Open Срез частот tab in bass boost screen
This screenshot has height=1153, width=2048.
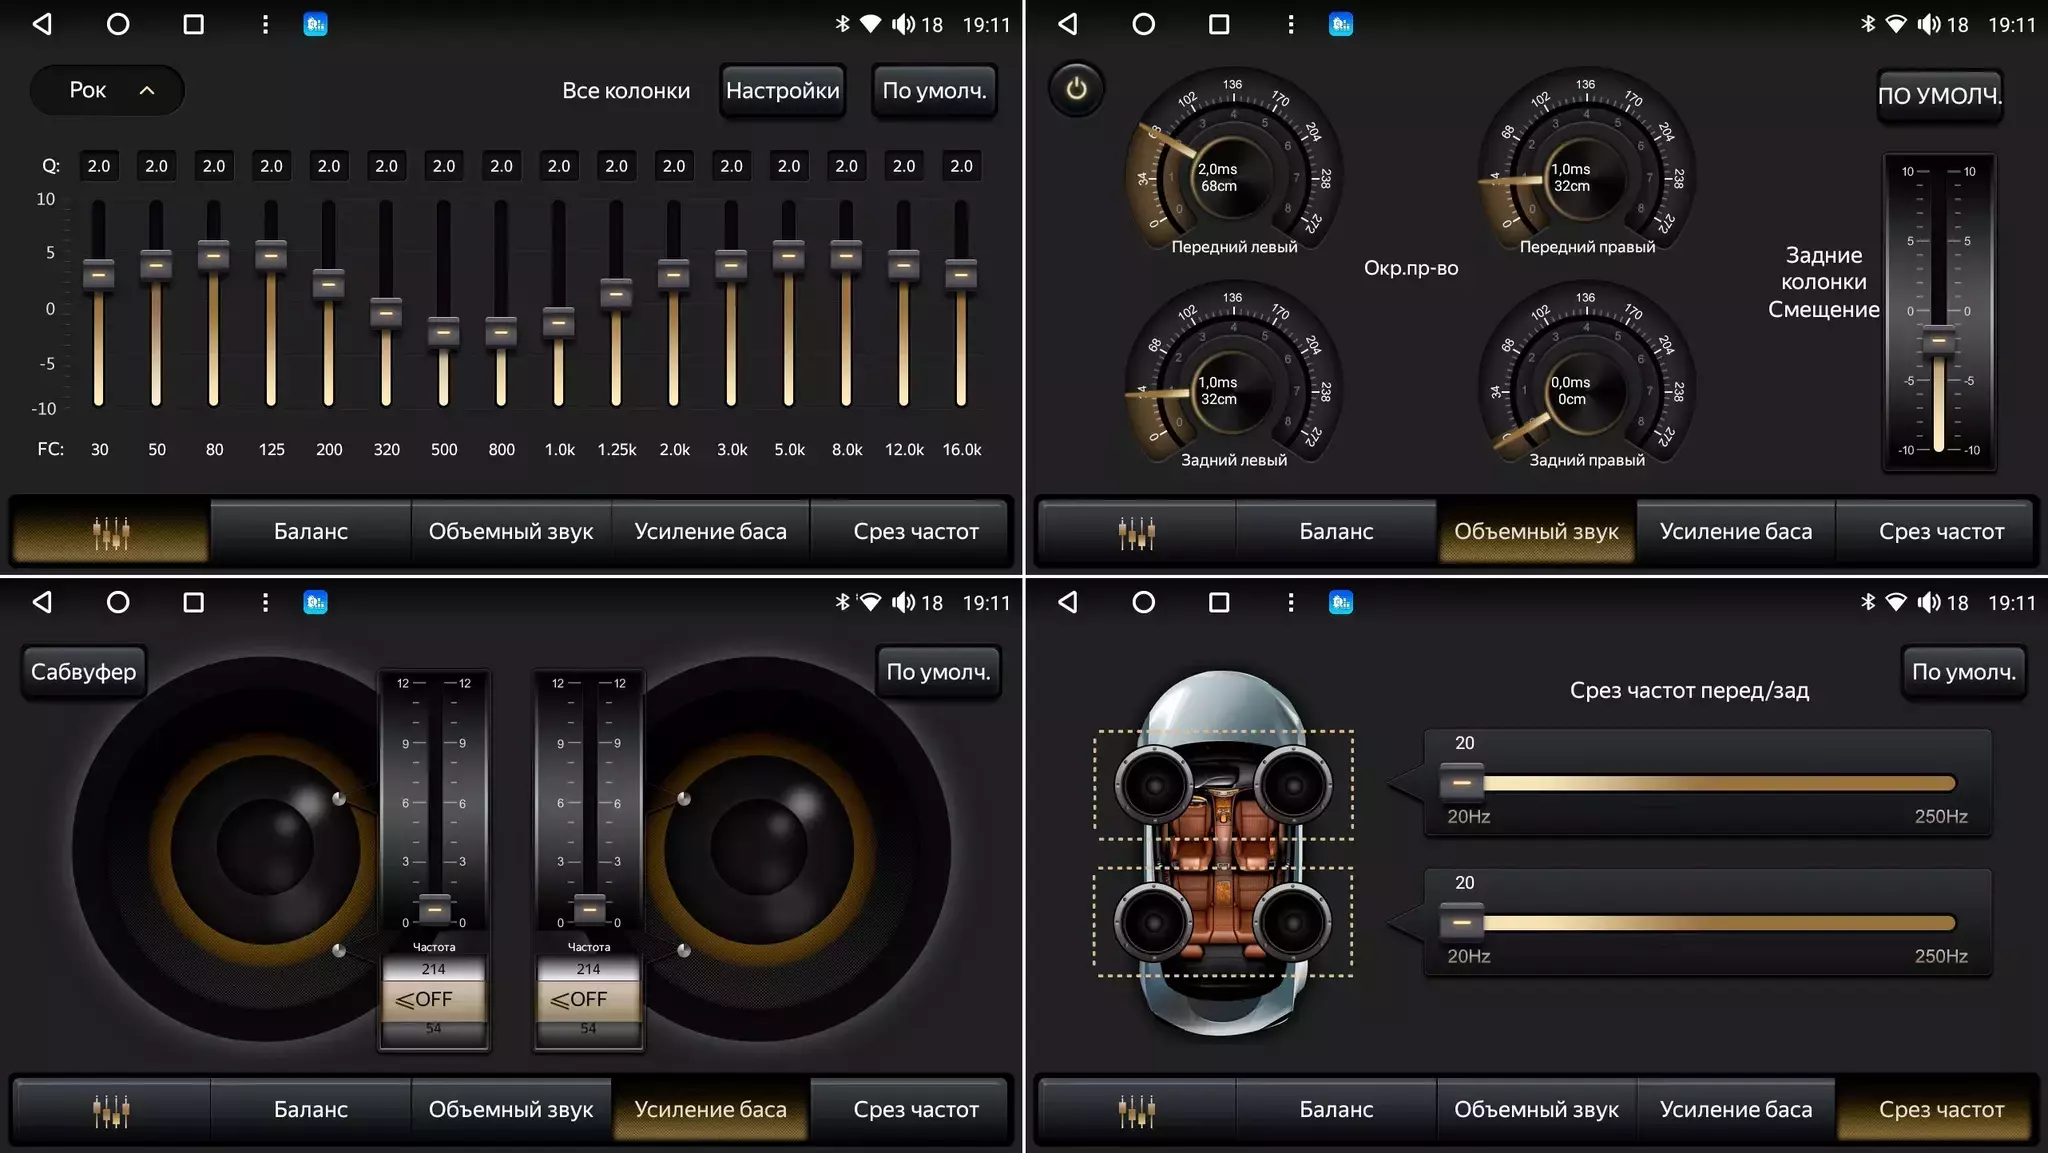915,1110
